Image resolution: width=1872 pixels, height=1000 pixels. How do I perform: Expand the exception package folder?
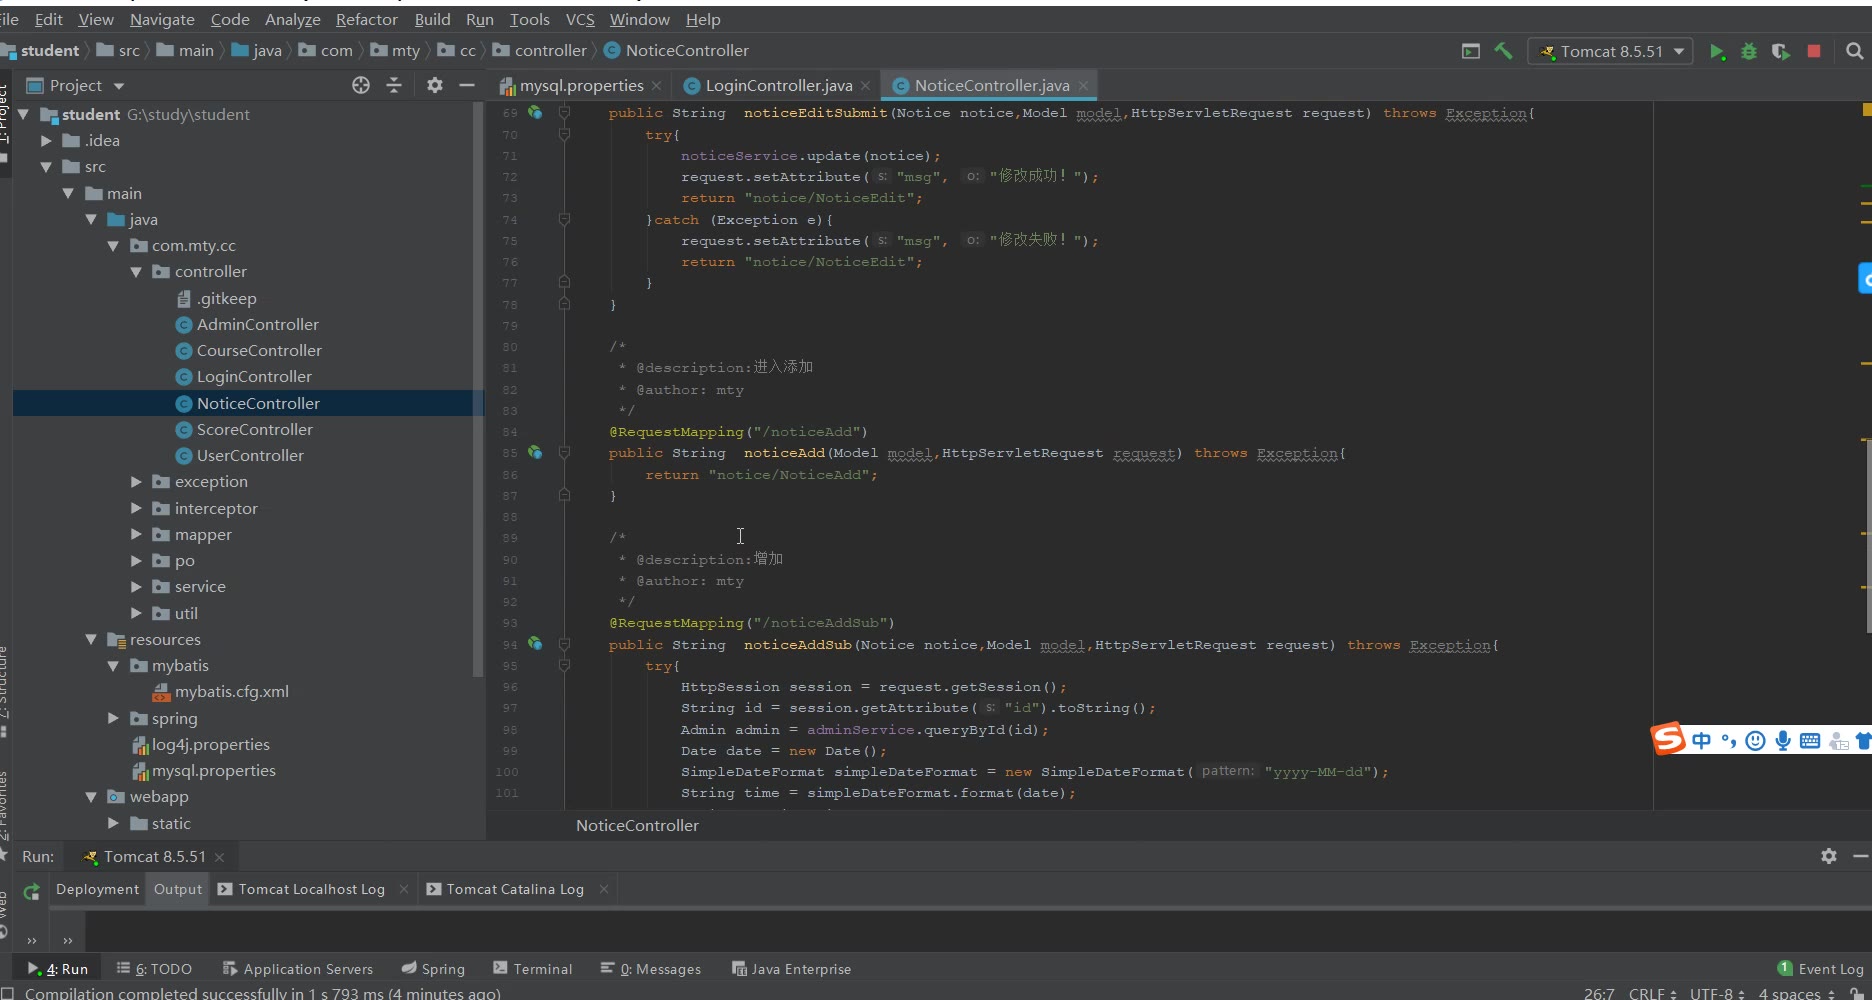(136, 482)
